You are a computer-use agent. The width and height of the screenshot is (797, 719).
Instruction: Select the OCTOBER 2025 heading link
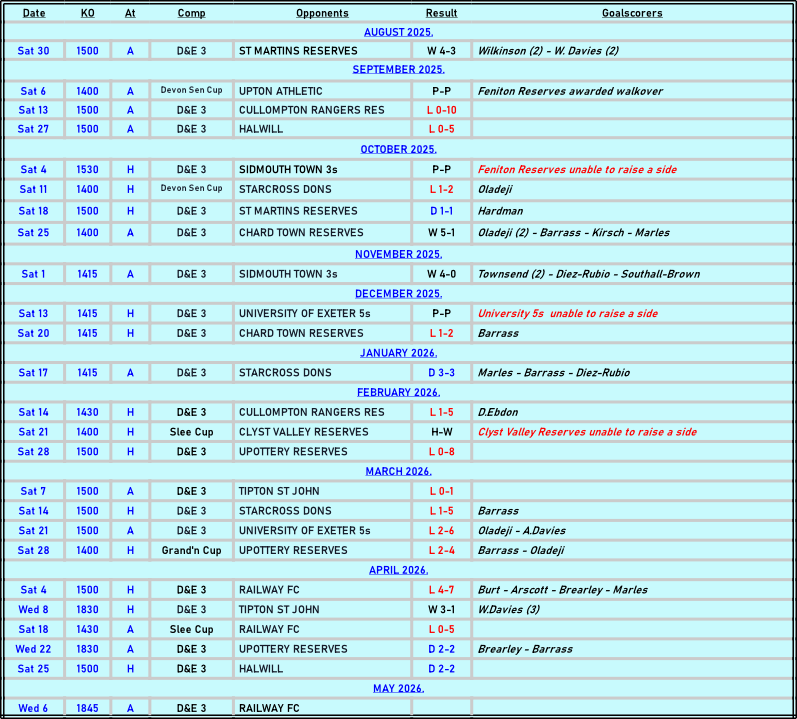pyautogui.click(x=398, y=149)
